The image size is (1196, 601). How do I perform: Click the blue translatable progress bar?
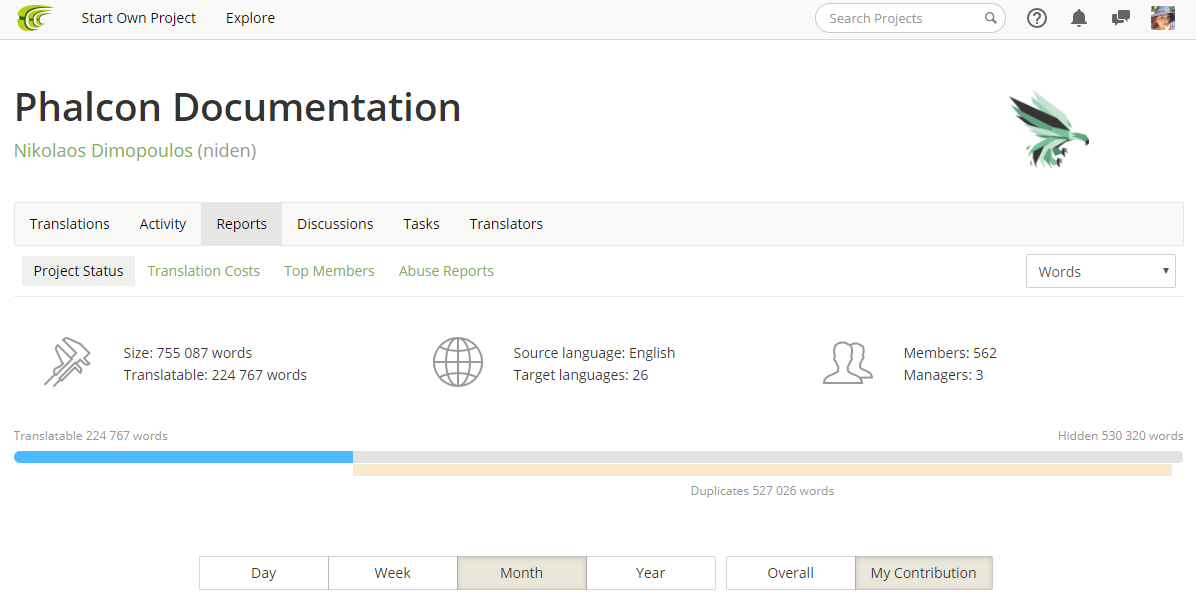(183, 457)
